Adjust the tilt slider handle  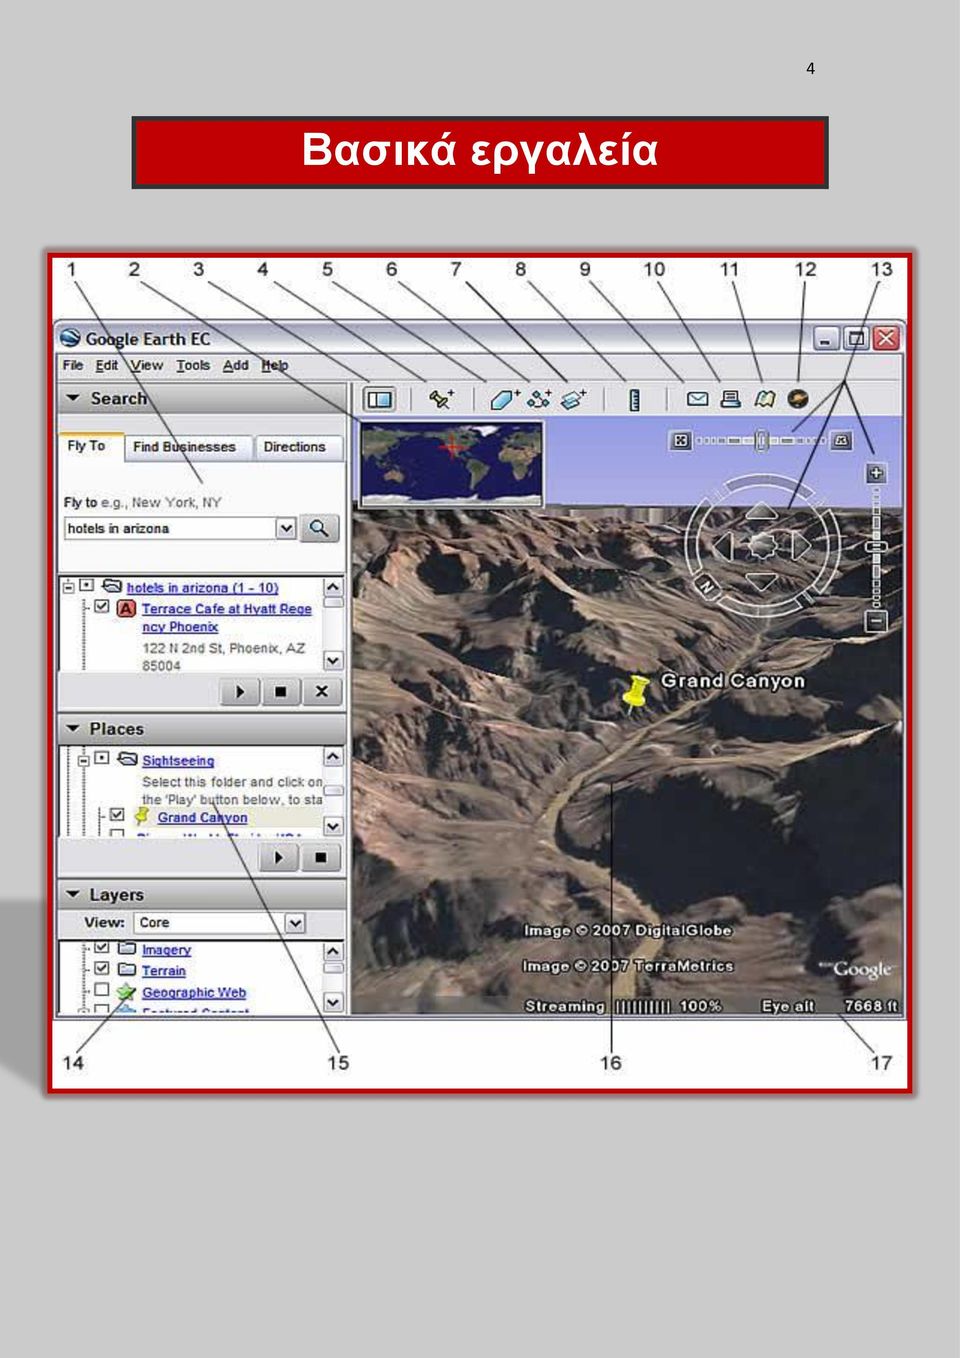pyautogui.click(x=762, y=440)
